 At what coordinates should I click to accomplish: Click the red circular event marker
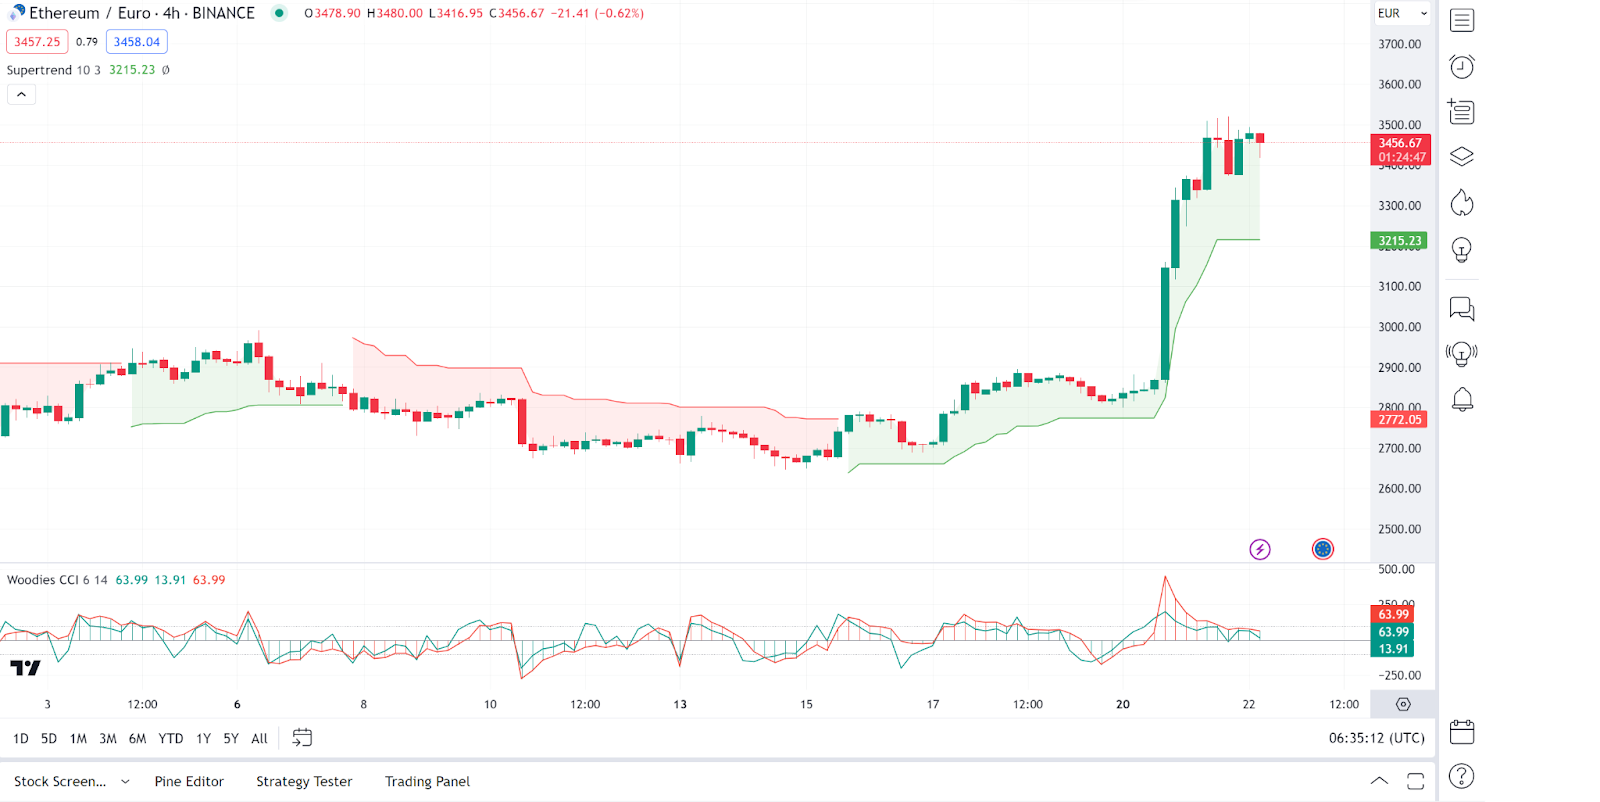1323,549
